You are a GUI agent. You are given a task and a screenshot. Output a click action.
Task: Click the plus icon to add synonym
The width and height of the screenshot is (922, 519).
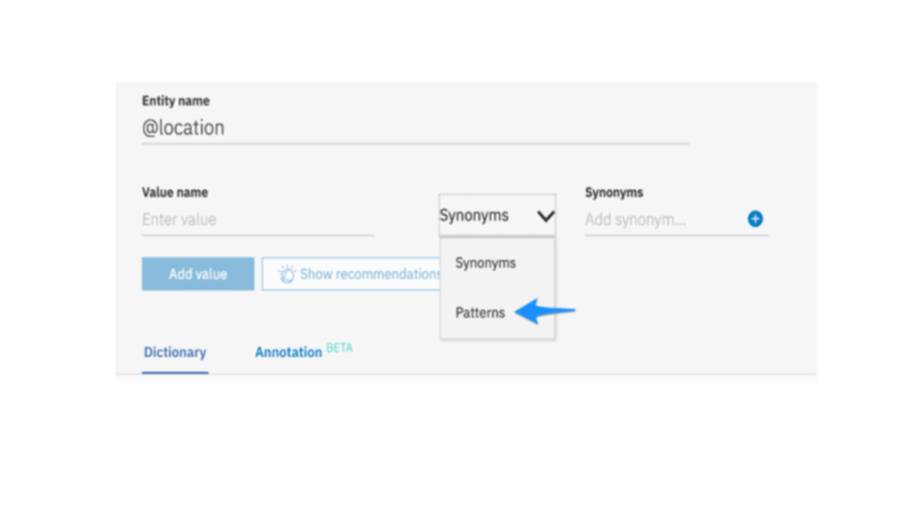point(755,219)
